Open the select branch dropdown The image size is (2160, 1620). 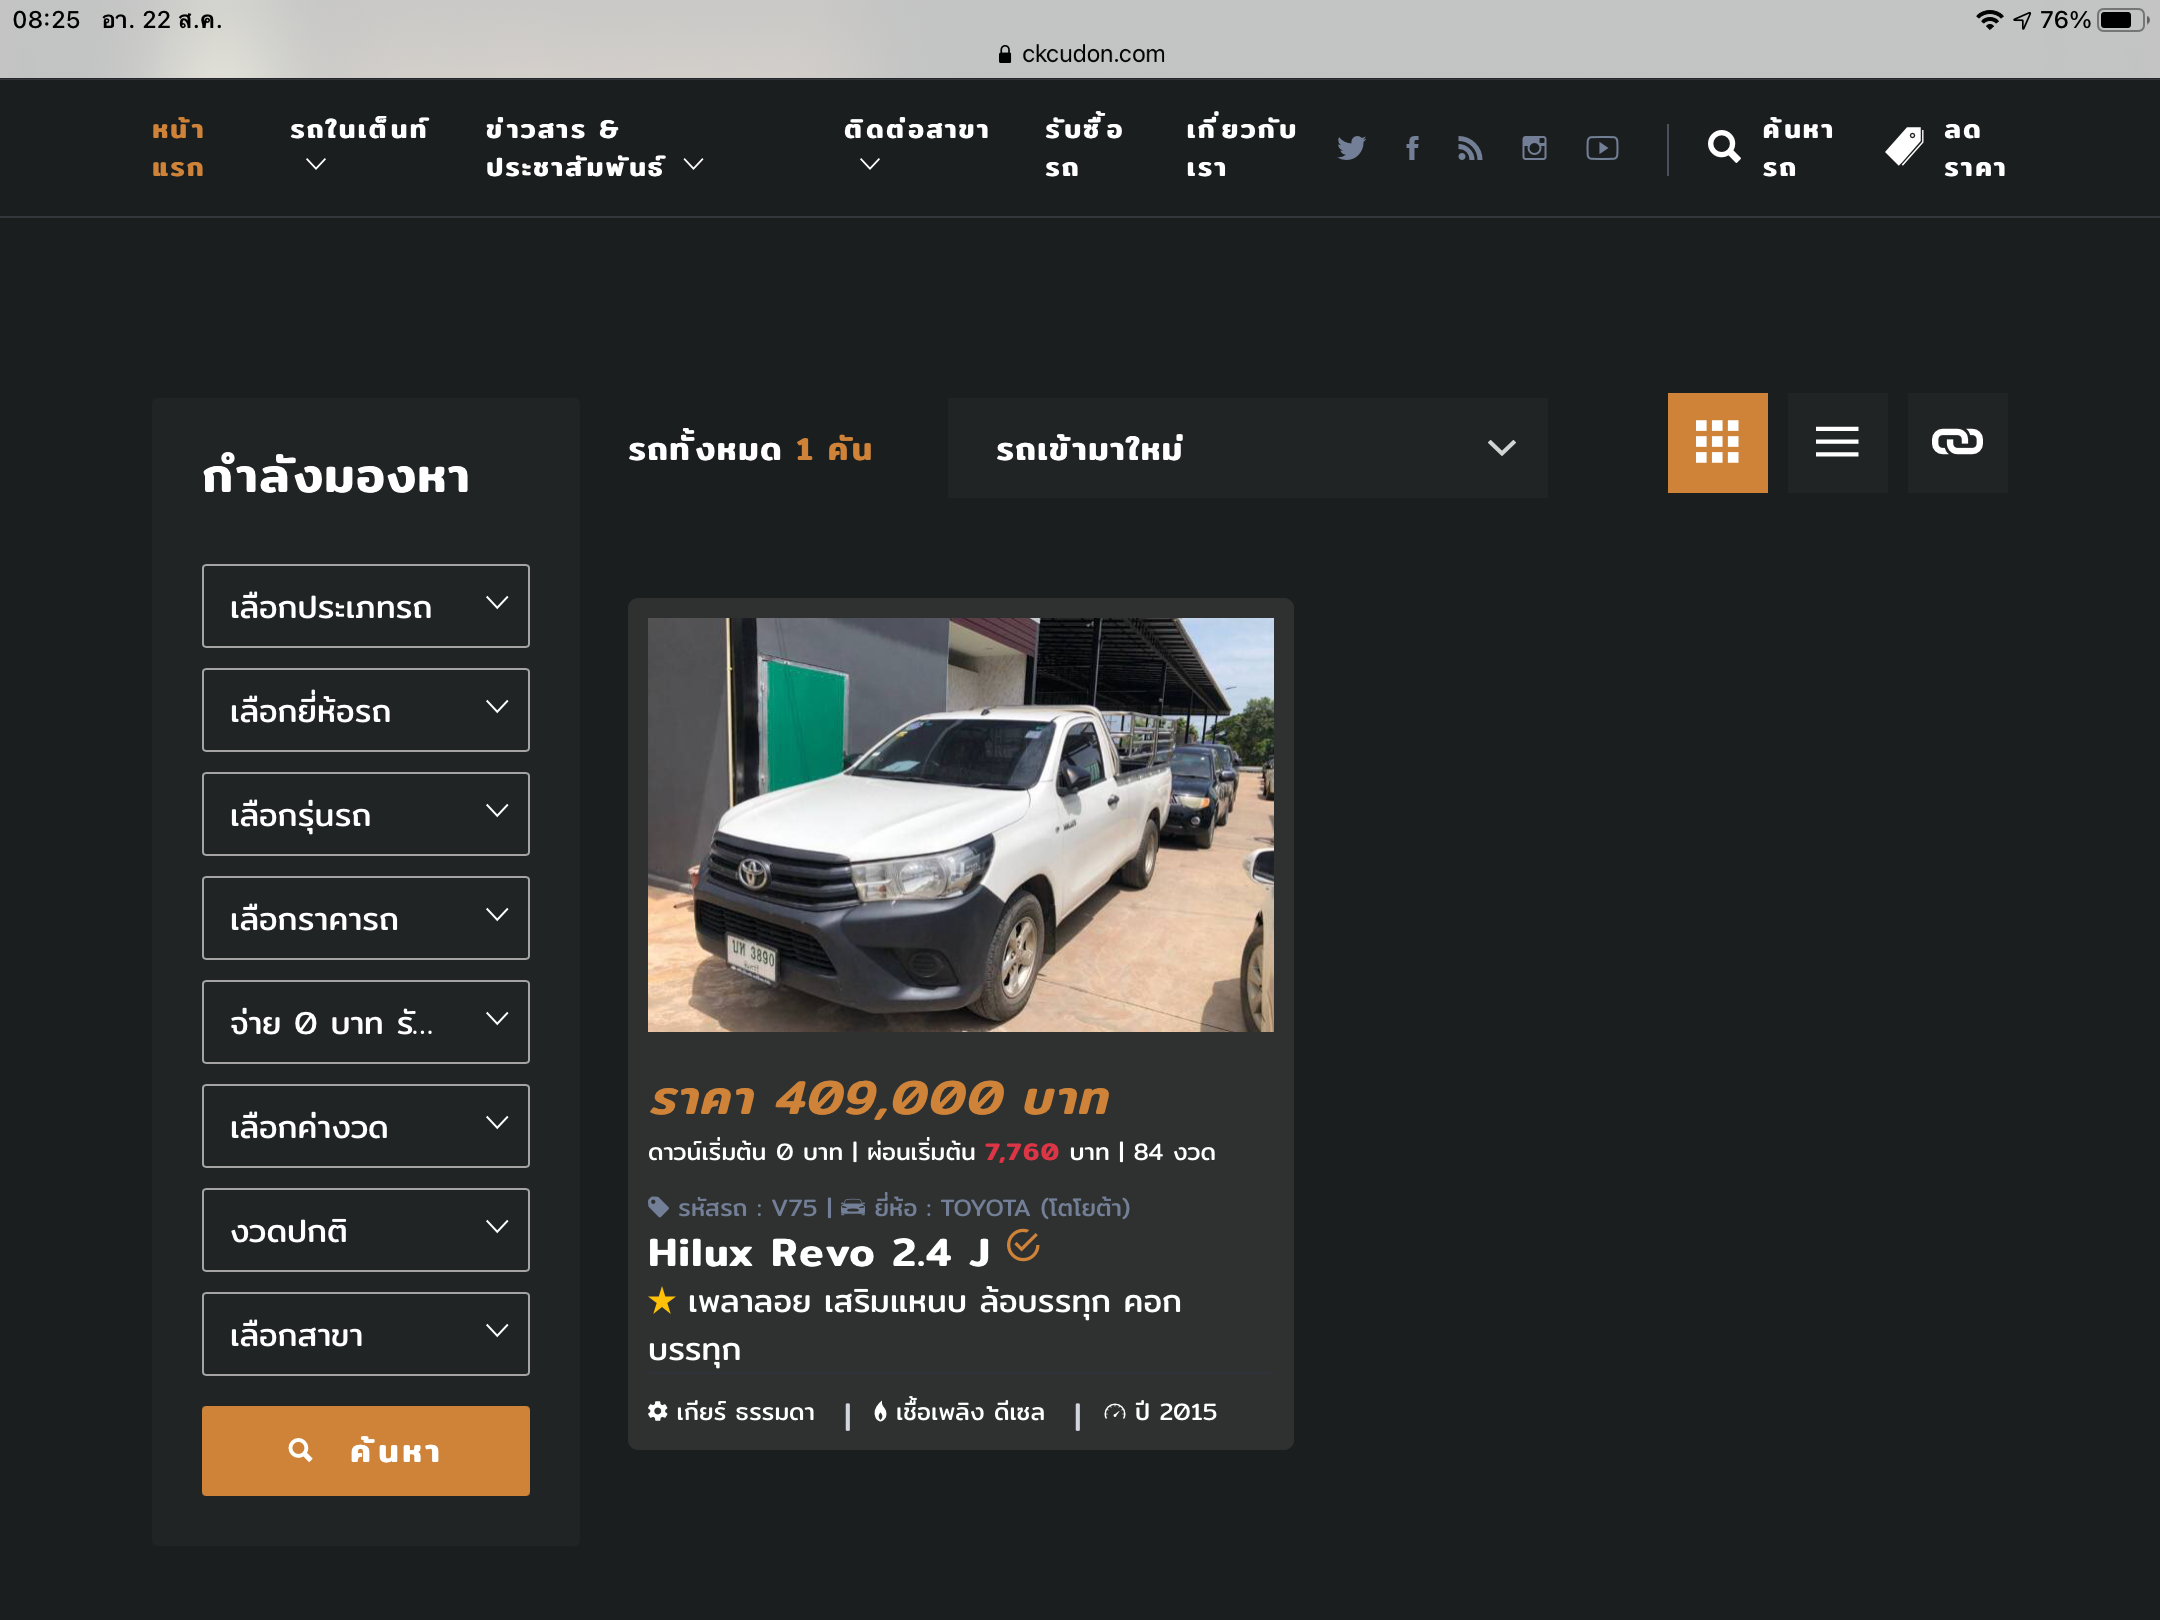365,1334
